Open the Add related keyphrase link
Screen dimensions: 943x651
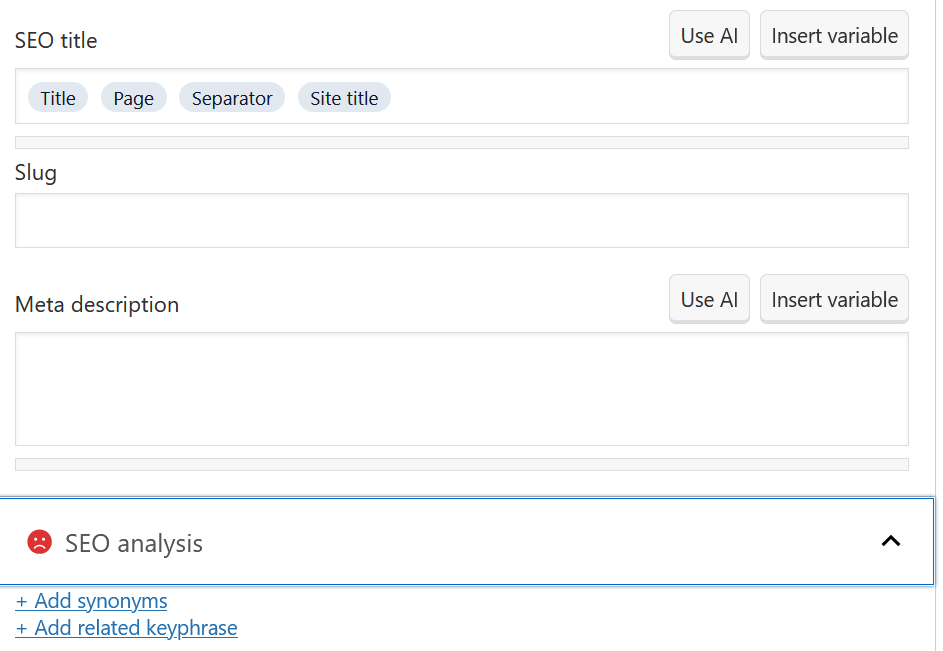[126, 628]
